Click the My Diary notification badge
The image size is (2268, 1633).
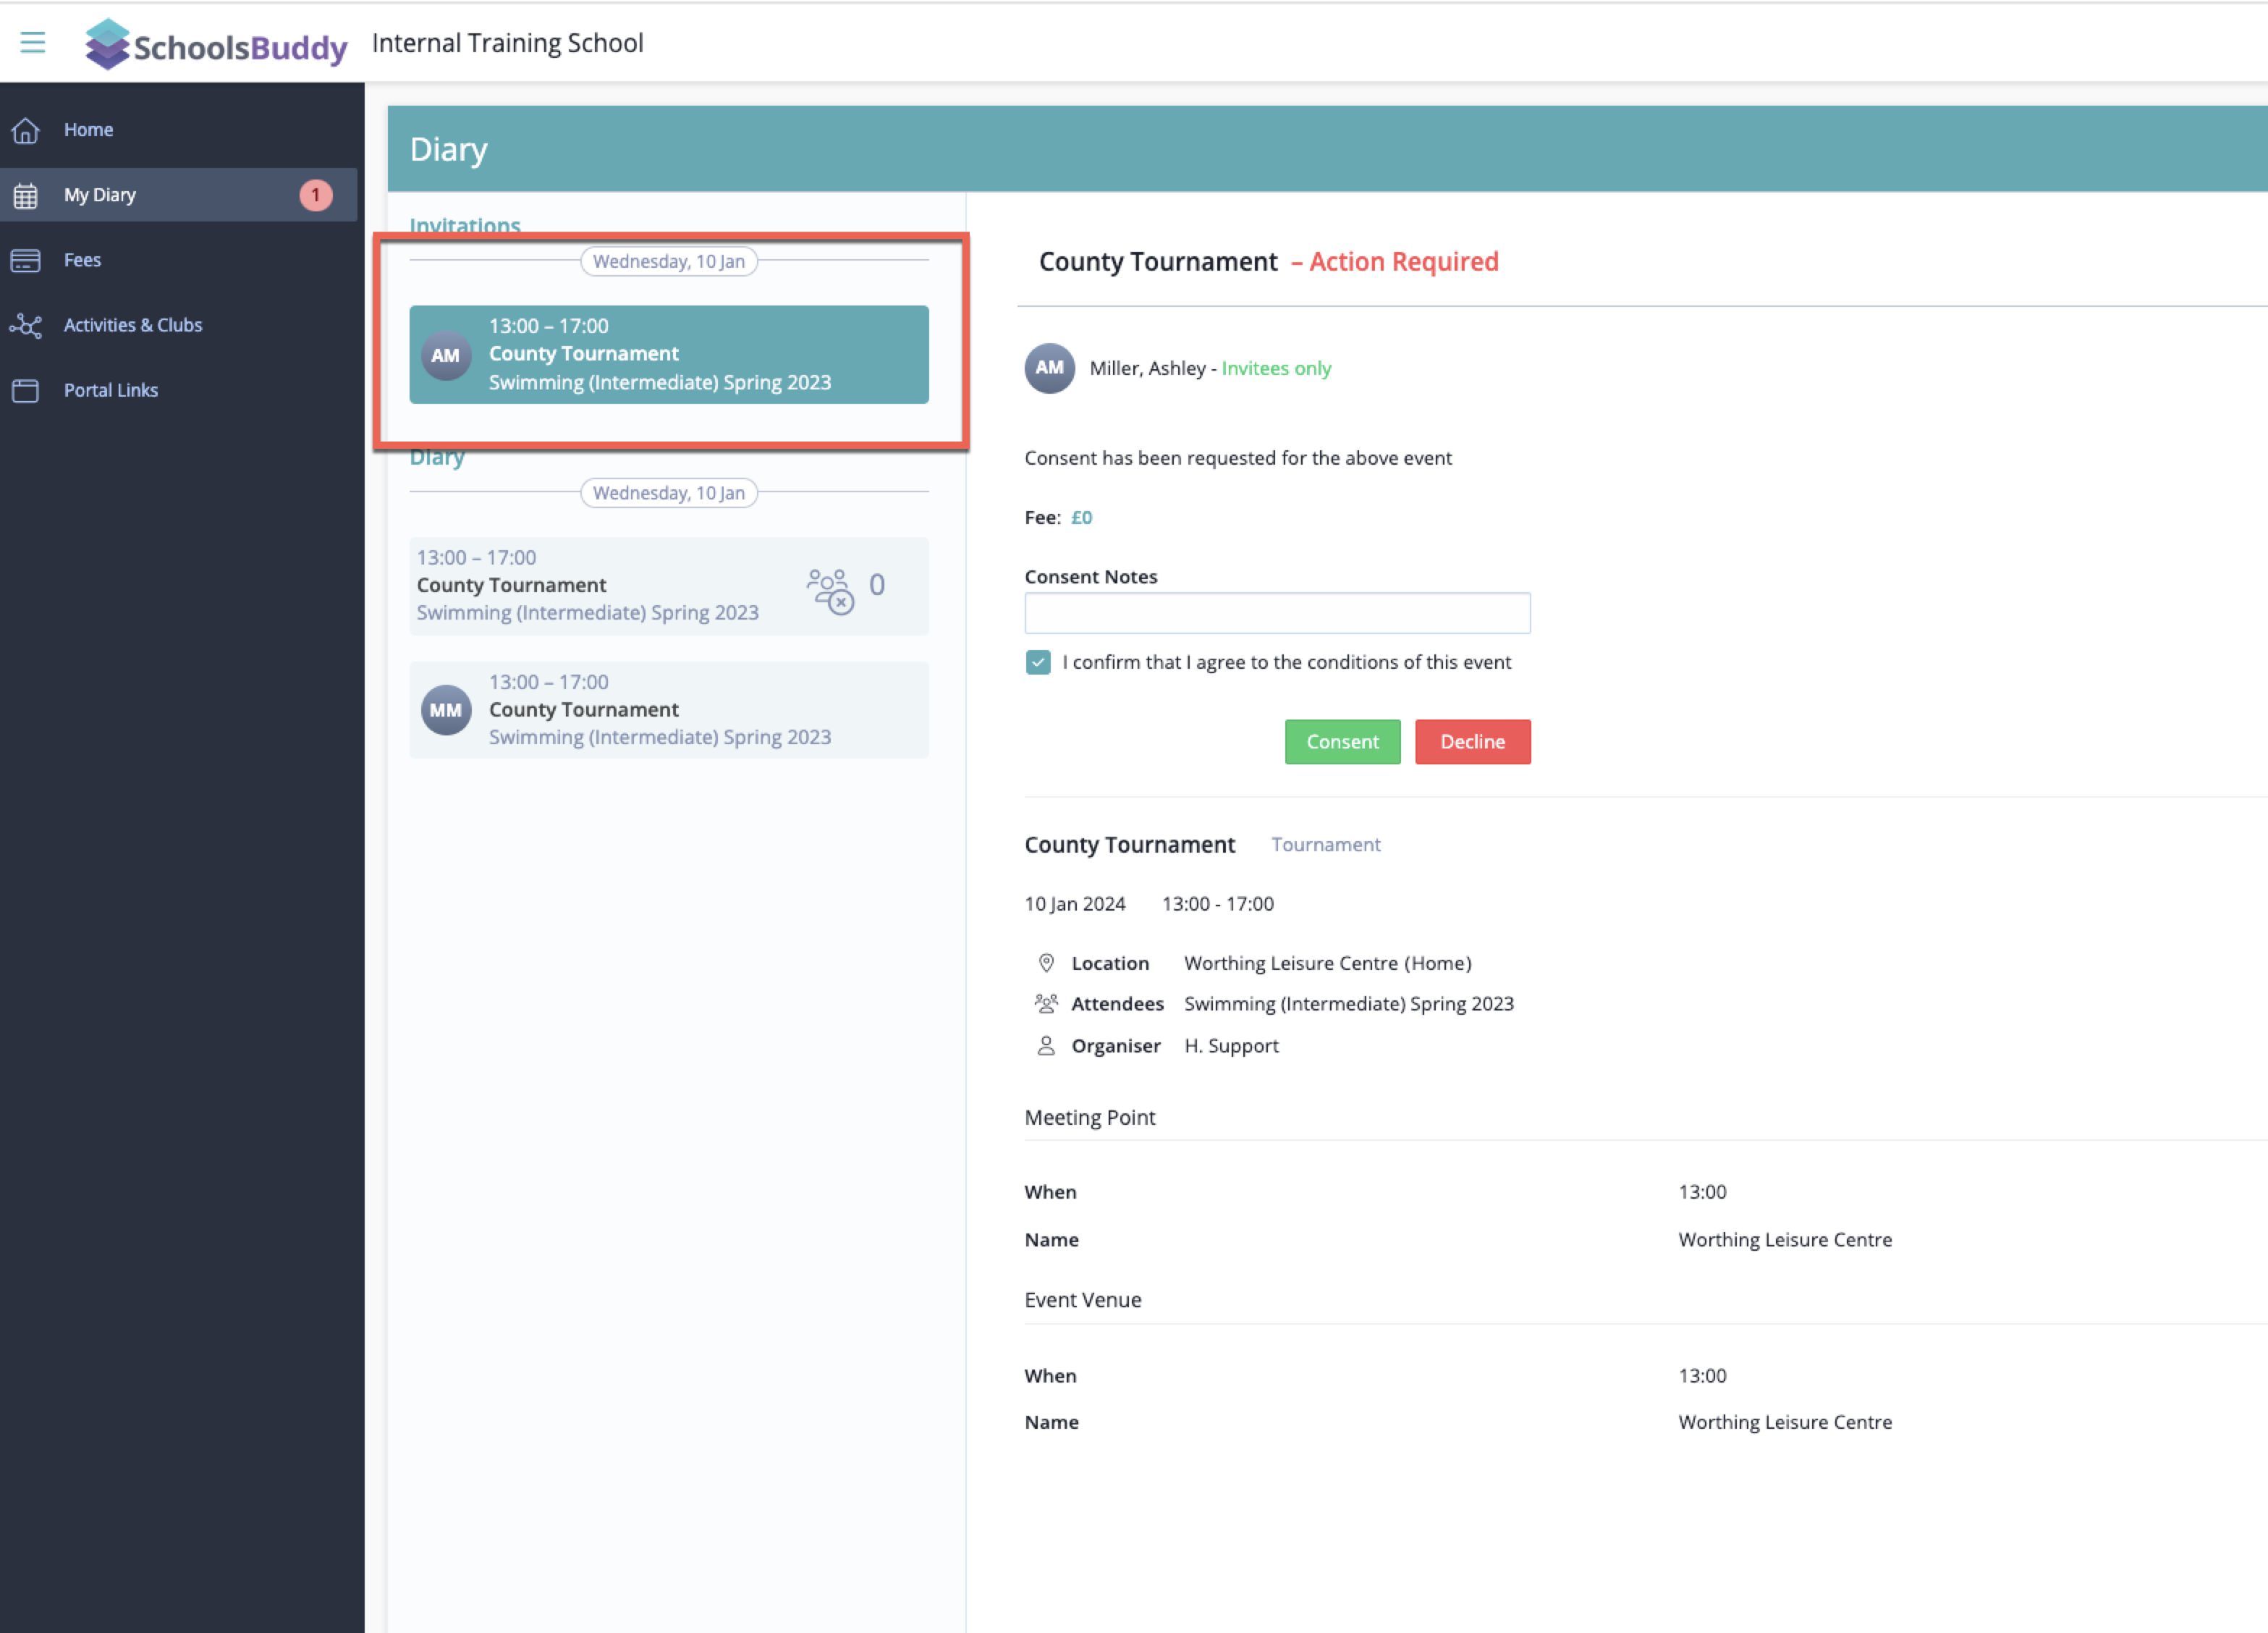(x=316, y=195)
